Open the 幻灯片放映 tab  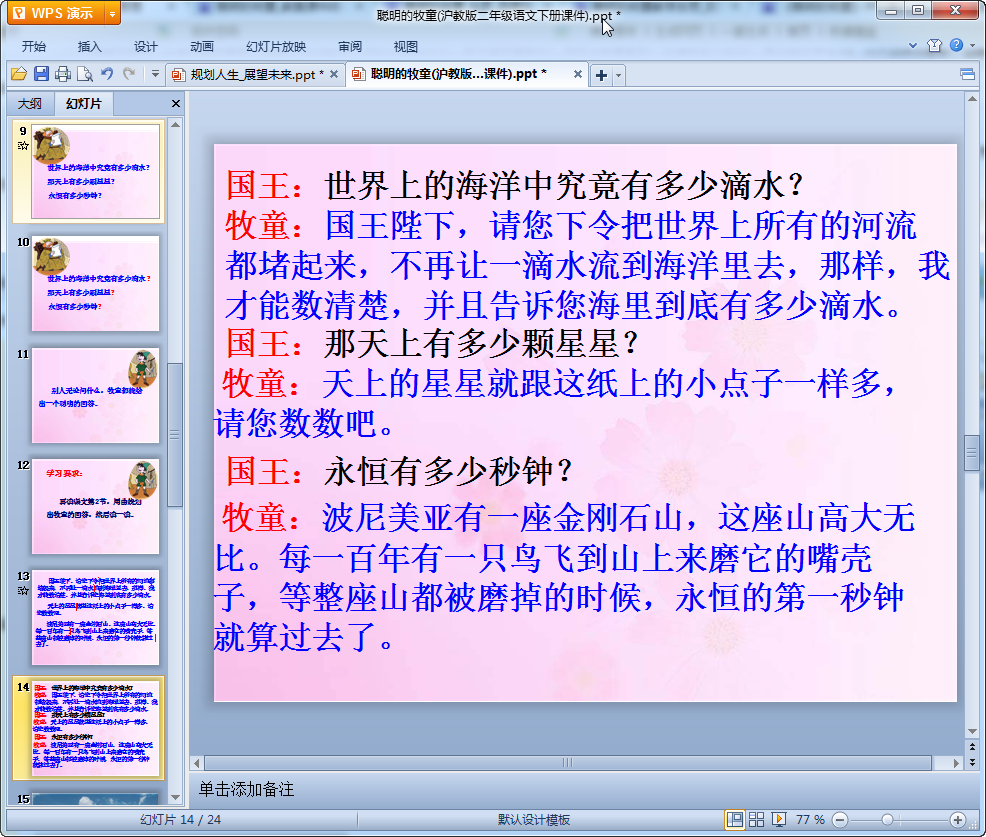pos(276,47)
